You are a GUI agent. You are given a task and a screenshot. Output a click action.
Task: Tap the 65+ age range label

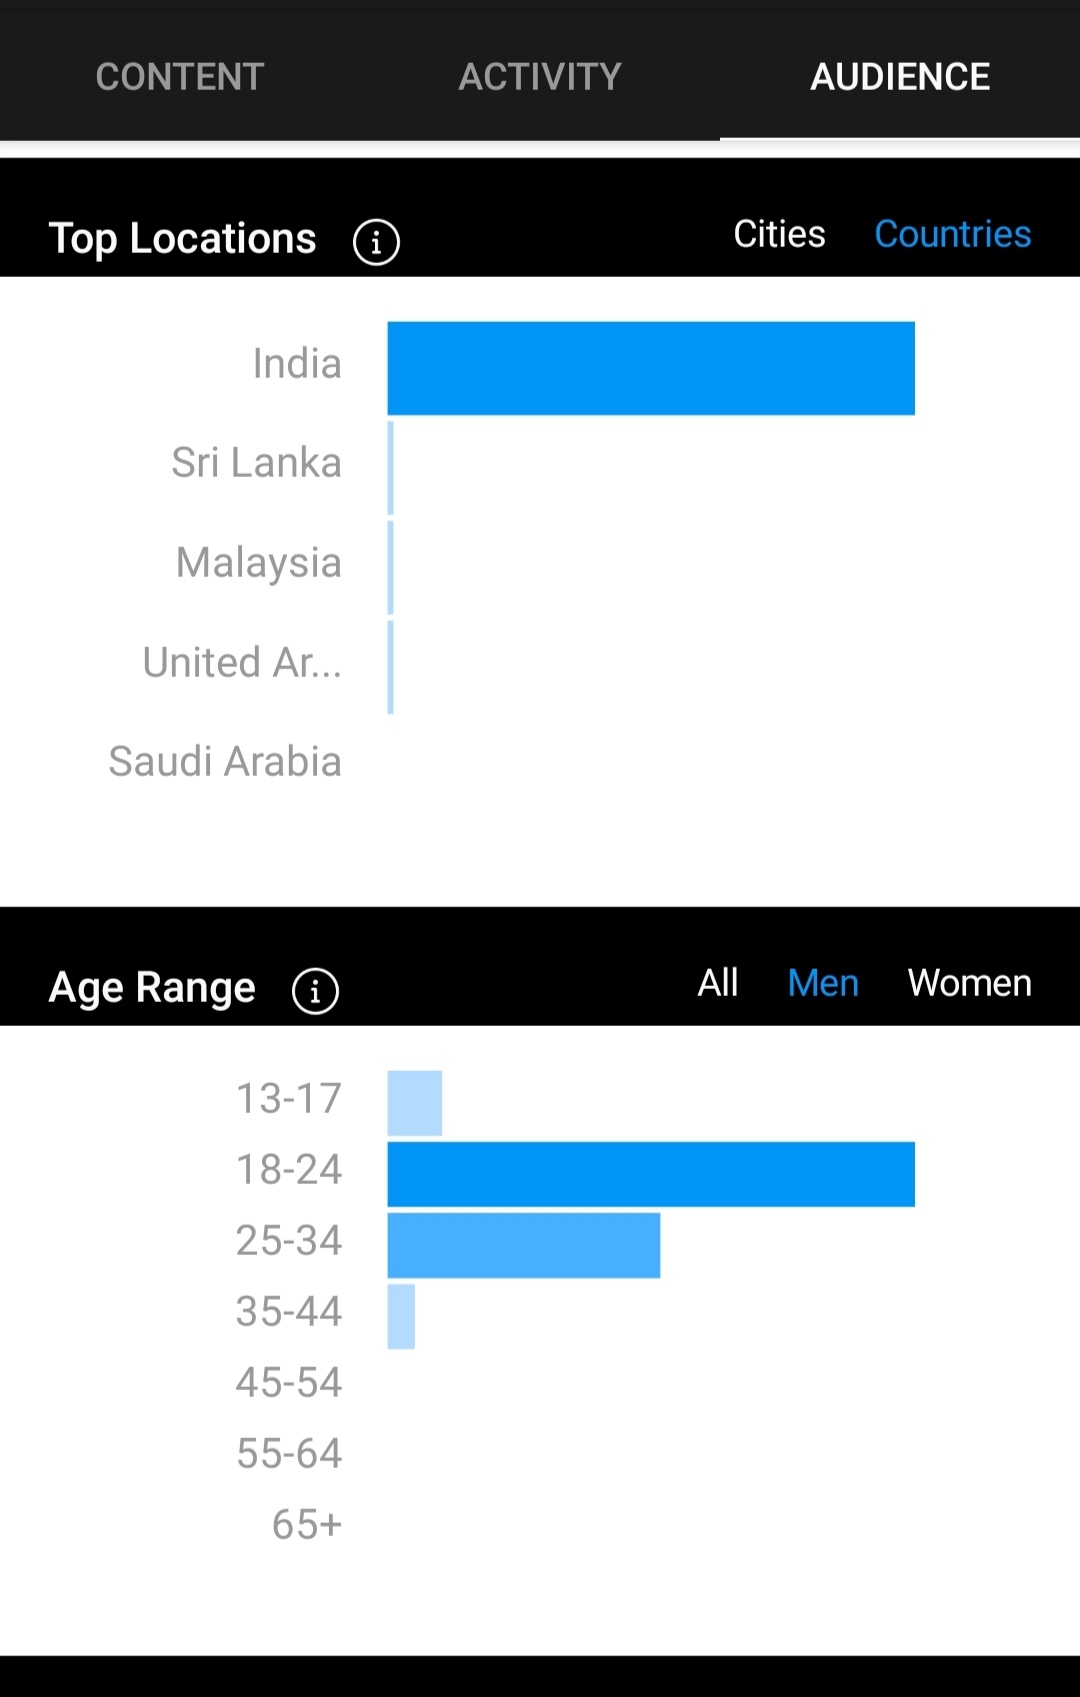pos(307,1525)
